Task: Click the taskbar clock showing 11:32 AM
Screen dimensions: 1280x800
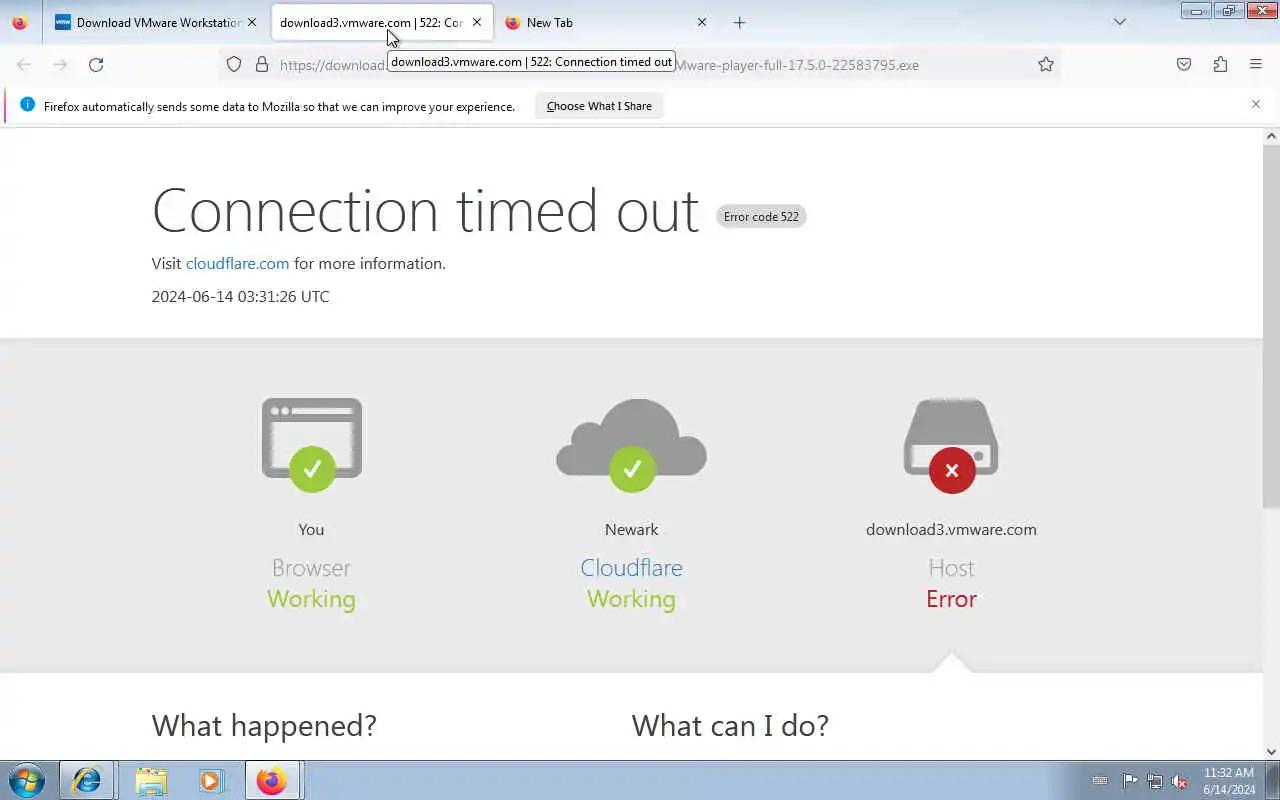Action: click(1229, 781)
